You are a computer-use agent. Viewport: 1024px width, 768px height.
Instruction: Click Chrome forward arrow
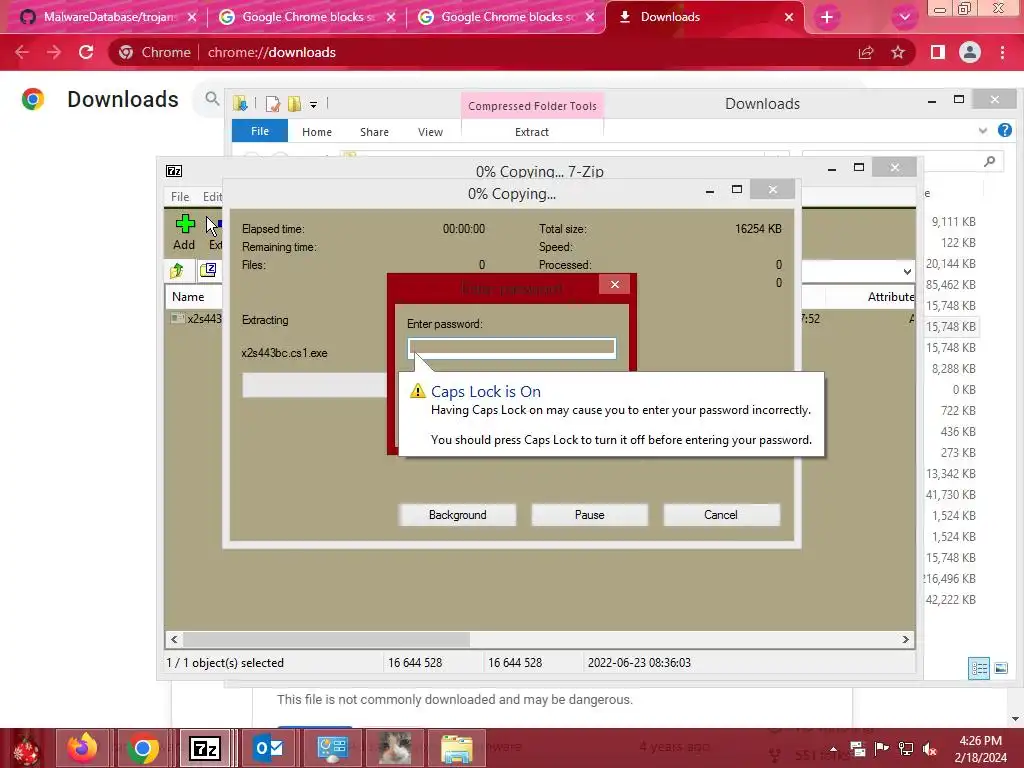pos(54,52)
